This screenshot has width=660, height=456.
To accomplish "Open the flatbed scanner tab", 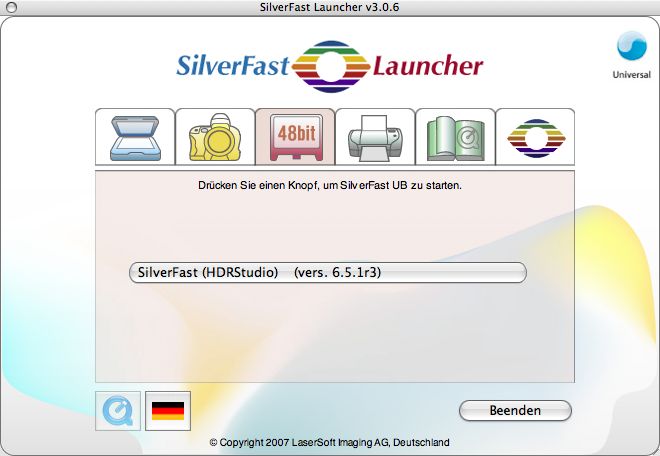I will point(135,137).
